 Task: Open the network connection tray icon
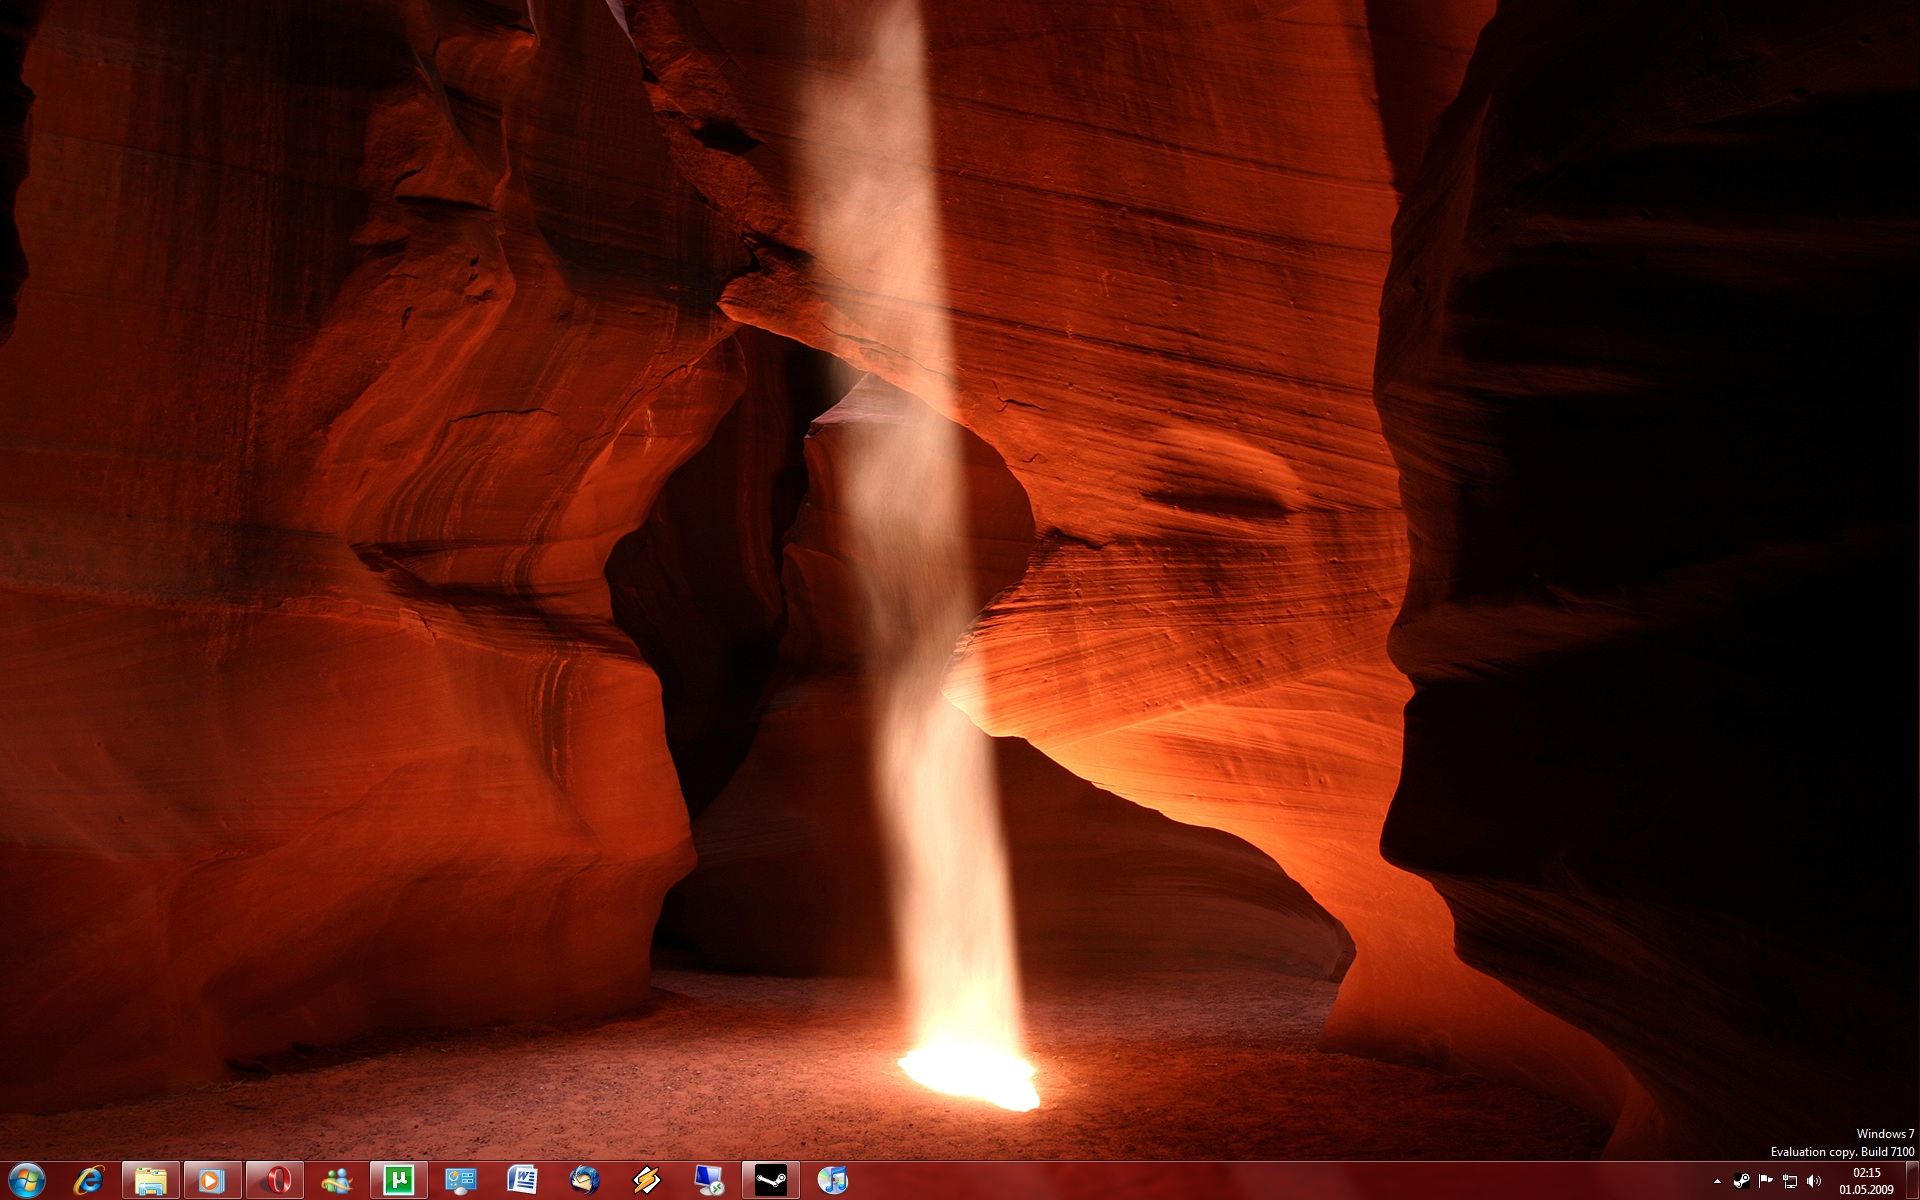pyautogui.click(x=1790, y=1181)
